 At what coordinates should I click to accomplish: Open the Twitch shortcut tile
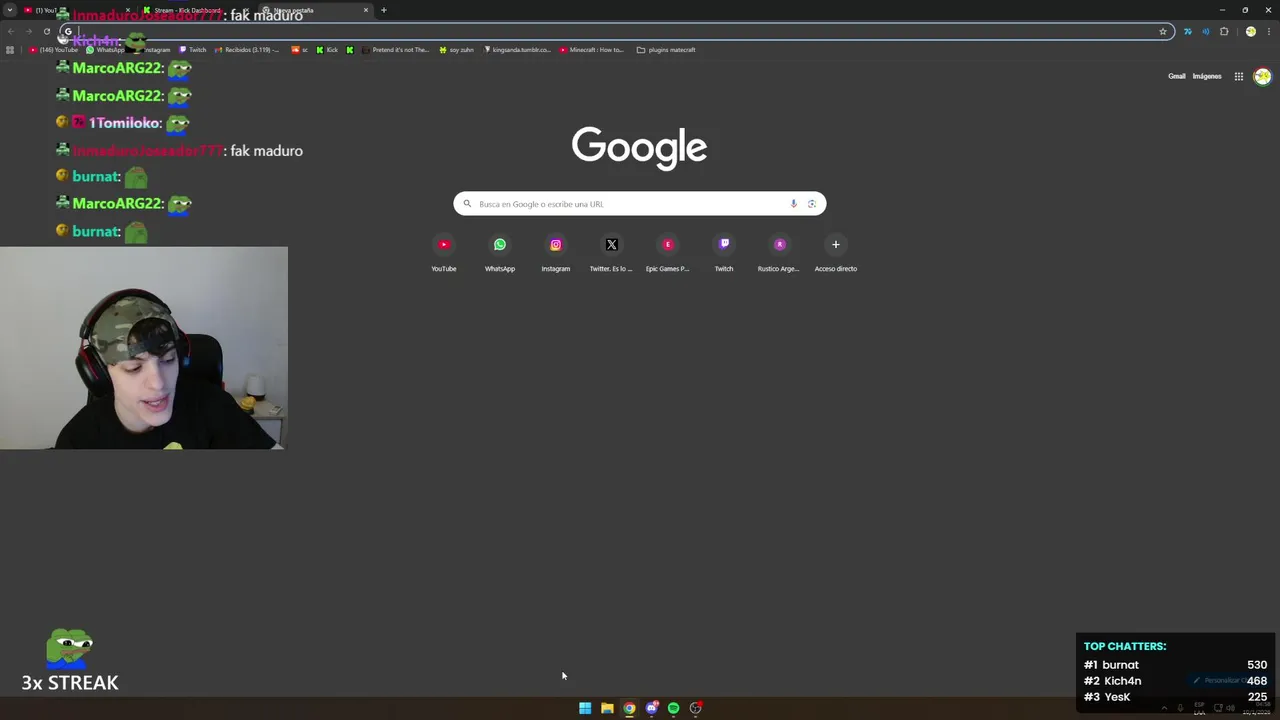pos(724,253)
